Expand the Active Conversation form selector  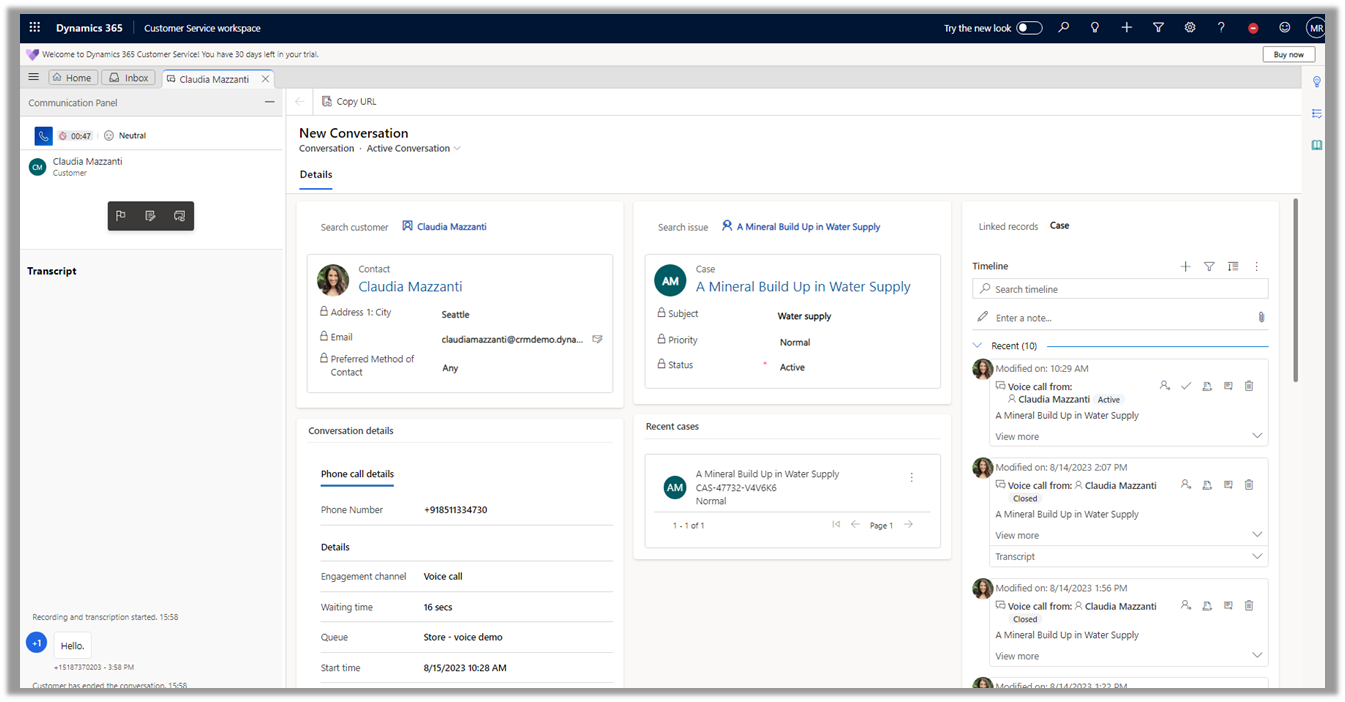tap(457, 149)
